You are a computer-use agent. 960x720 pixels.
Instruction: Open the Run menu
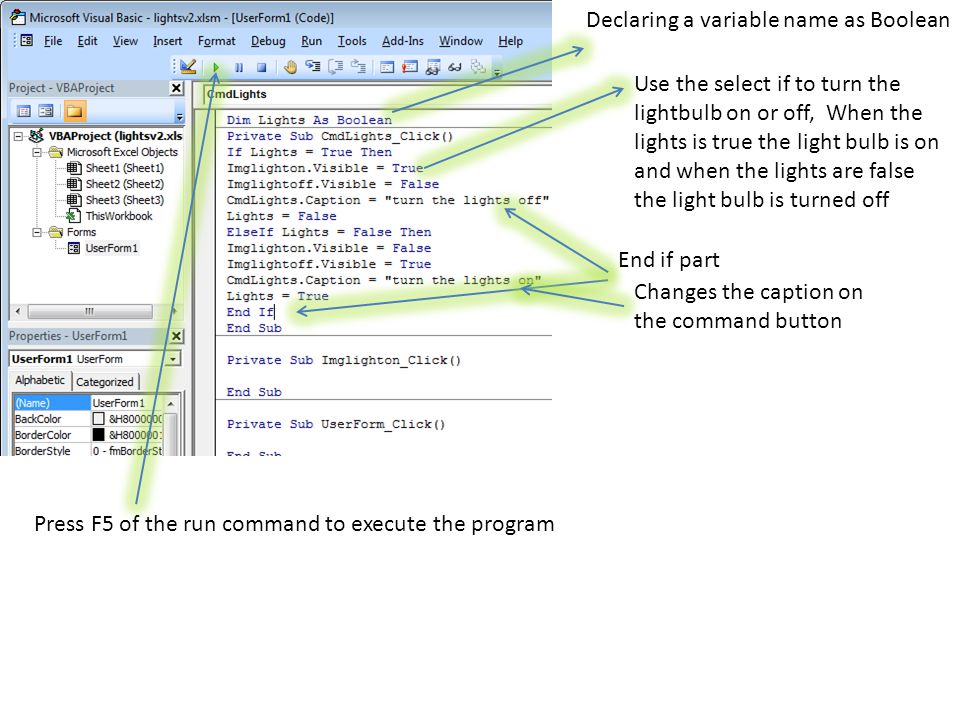(311, 41)
